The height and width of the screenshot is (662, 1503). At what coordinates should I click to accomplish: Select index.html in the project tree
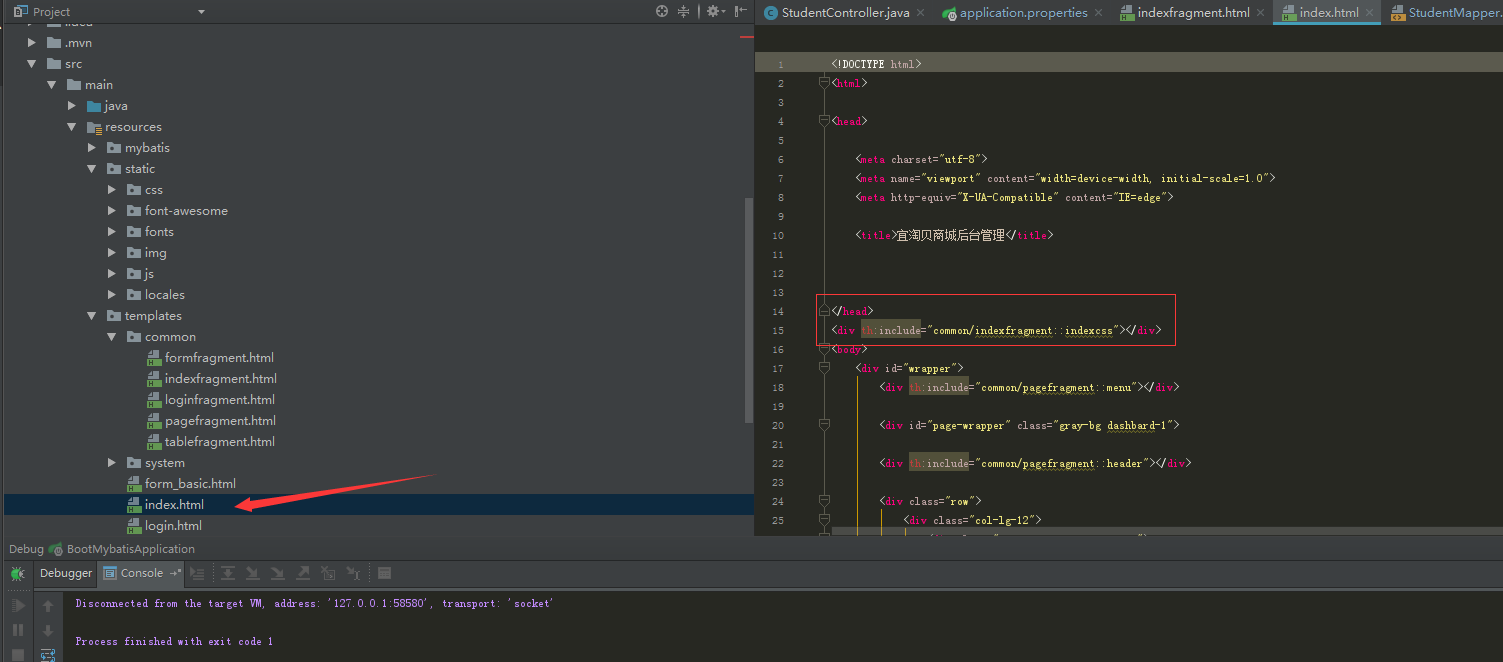click(x=165, y=505)
